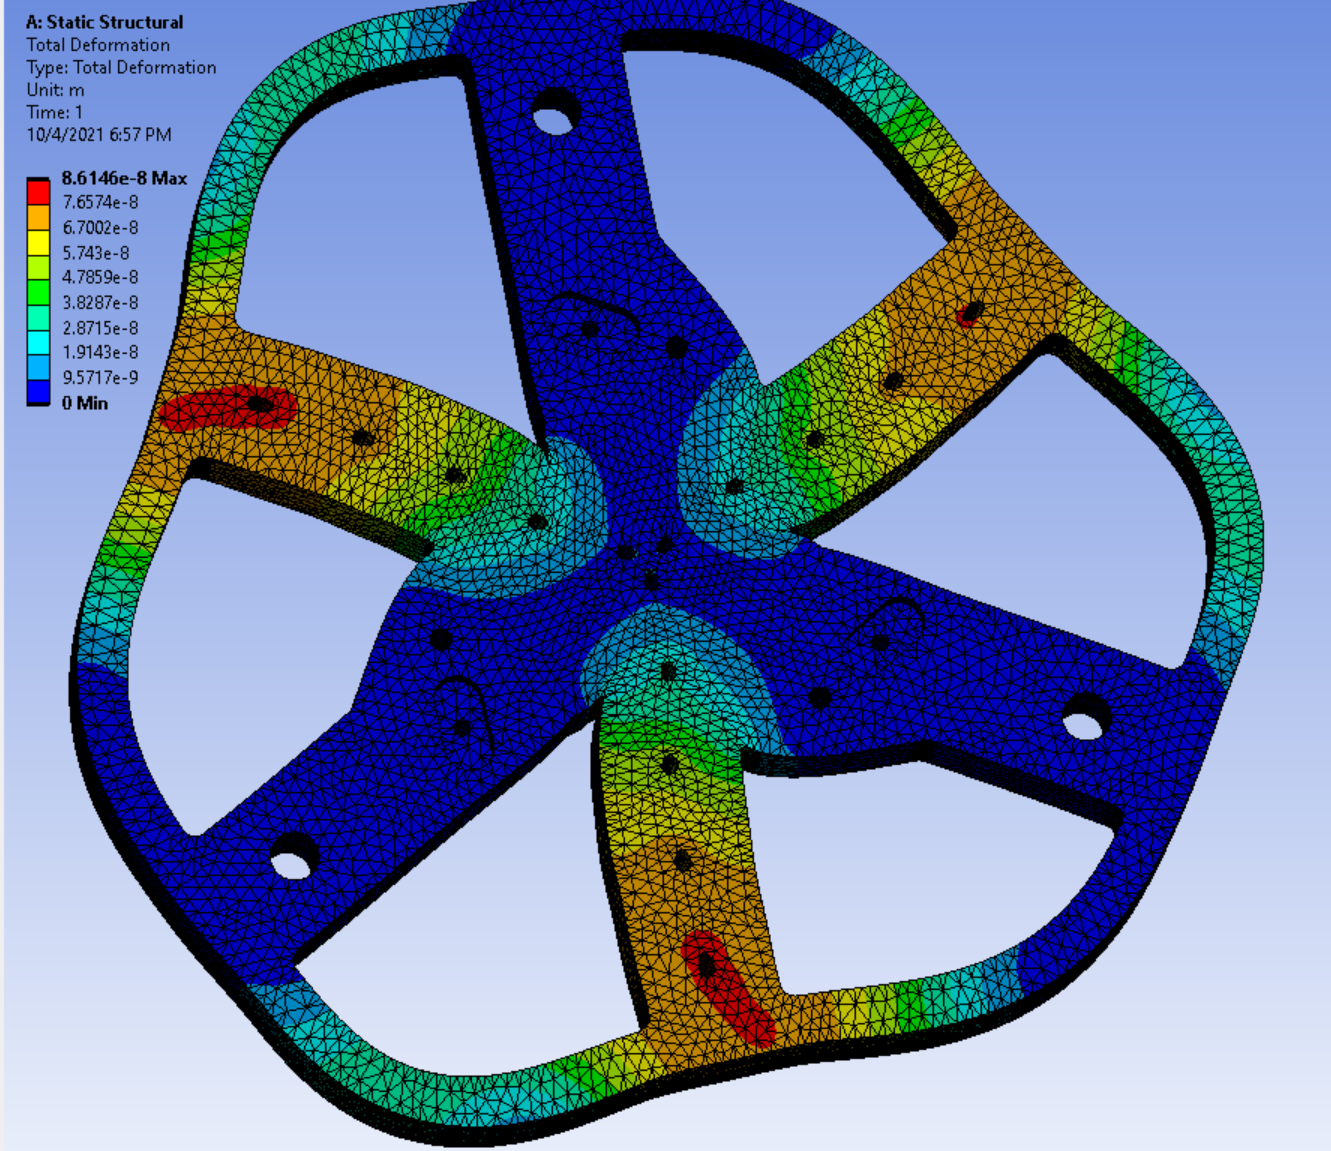Image resolution: width=1331 pixels, height=1151 pixels.
Task: Pick the large mounting hole on the right blue arm
Action: pos(1086,718)
